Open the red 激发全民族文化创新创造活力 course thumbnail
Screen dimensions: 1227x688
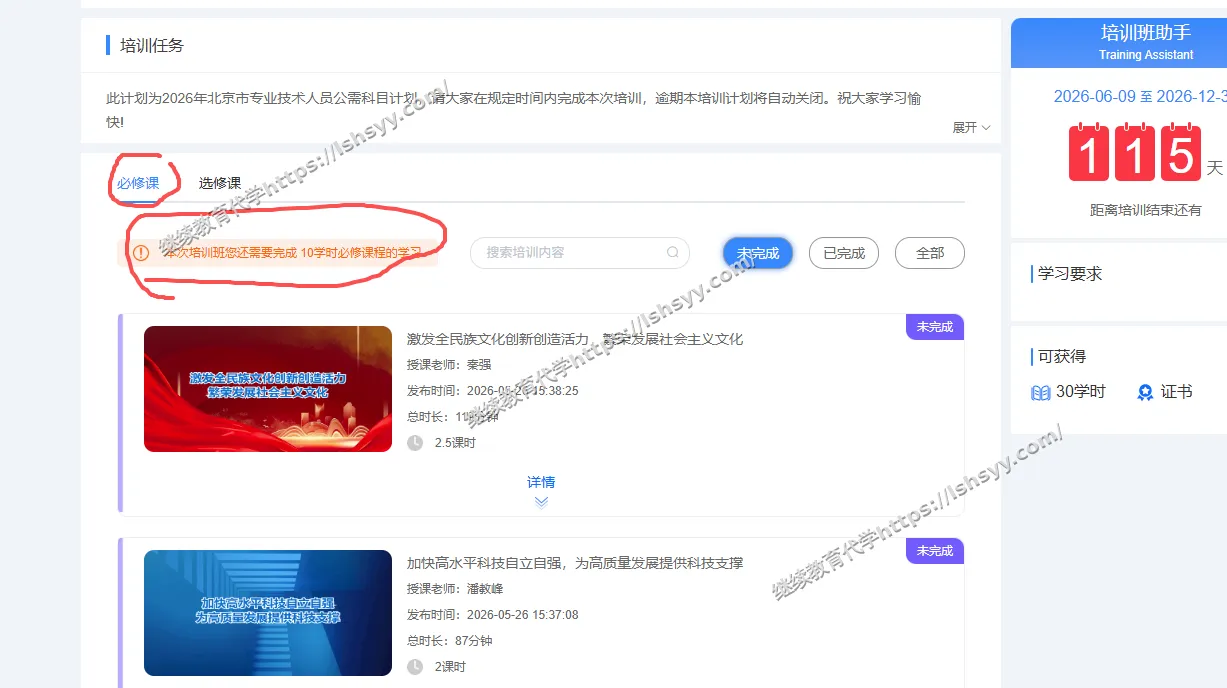(x=268, y=389)
